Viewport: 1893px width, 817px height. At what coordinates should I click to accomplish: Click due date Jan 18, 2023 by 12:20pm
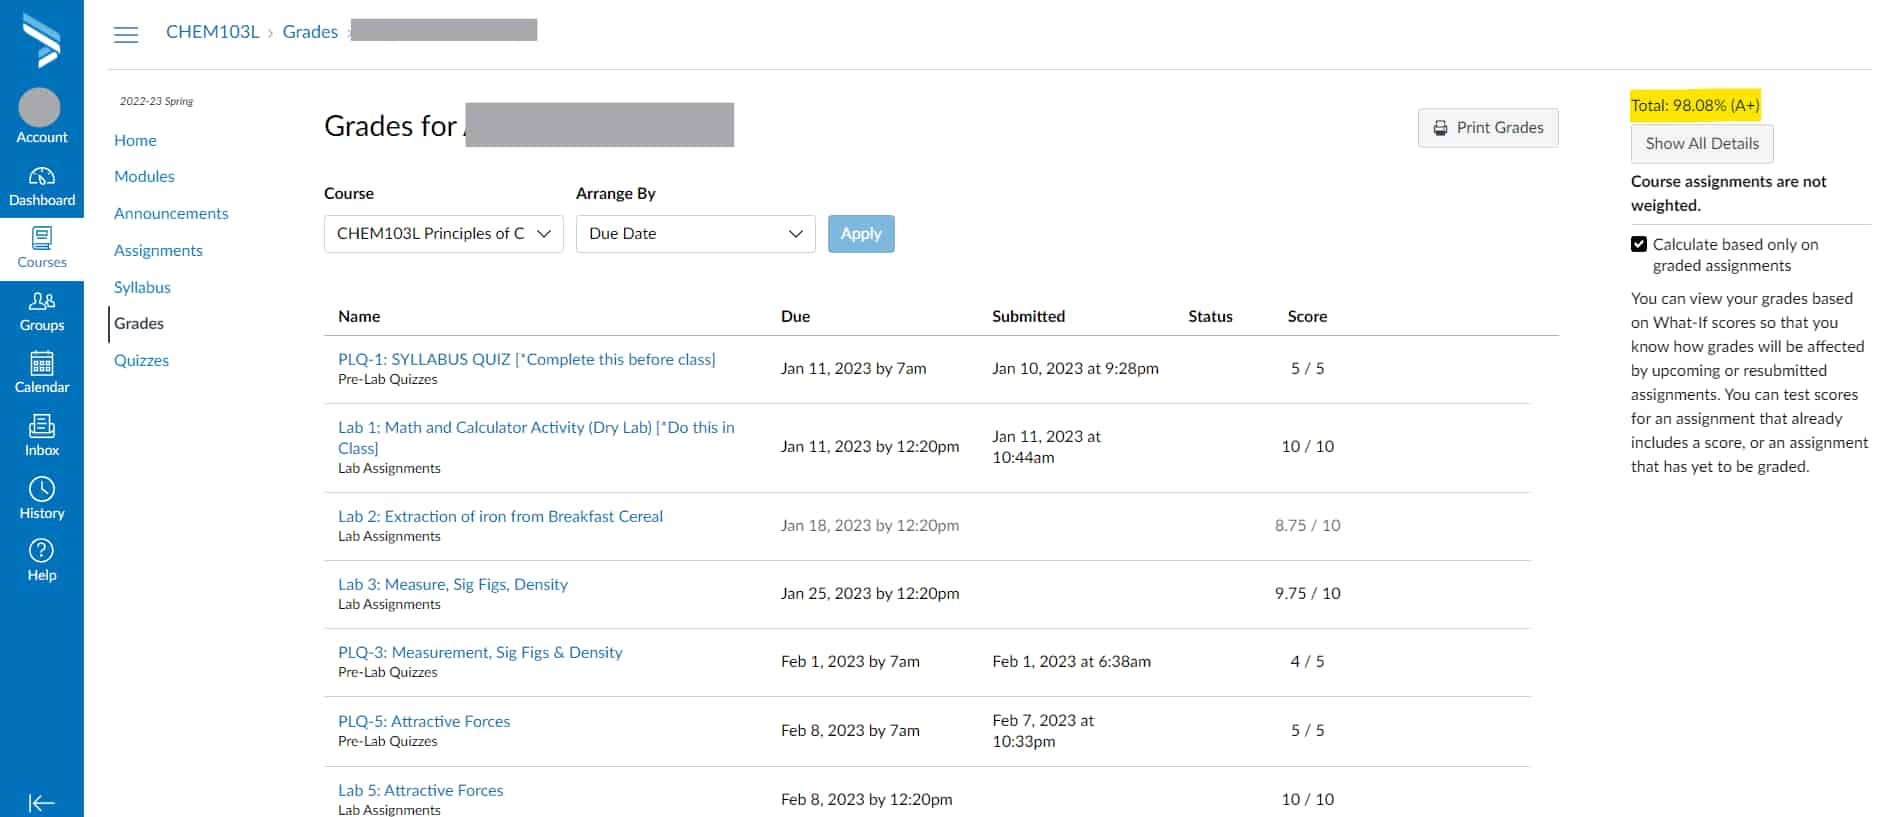pos(870,525)
